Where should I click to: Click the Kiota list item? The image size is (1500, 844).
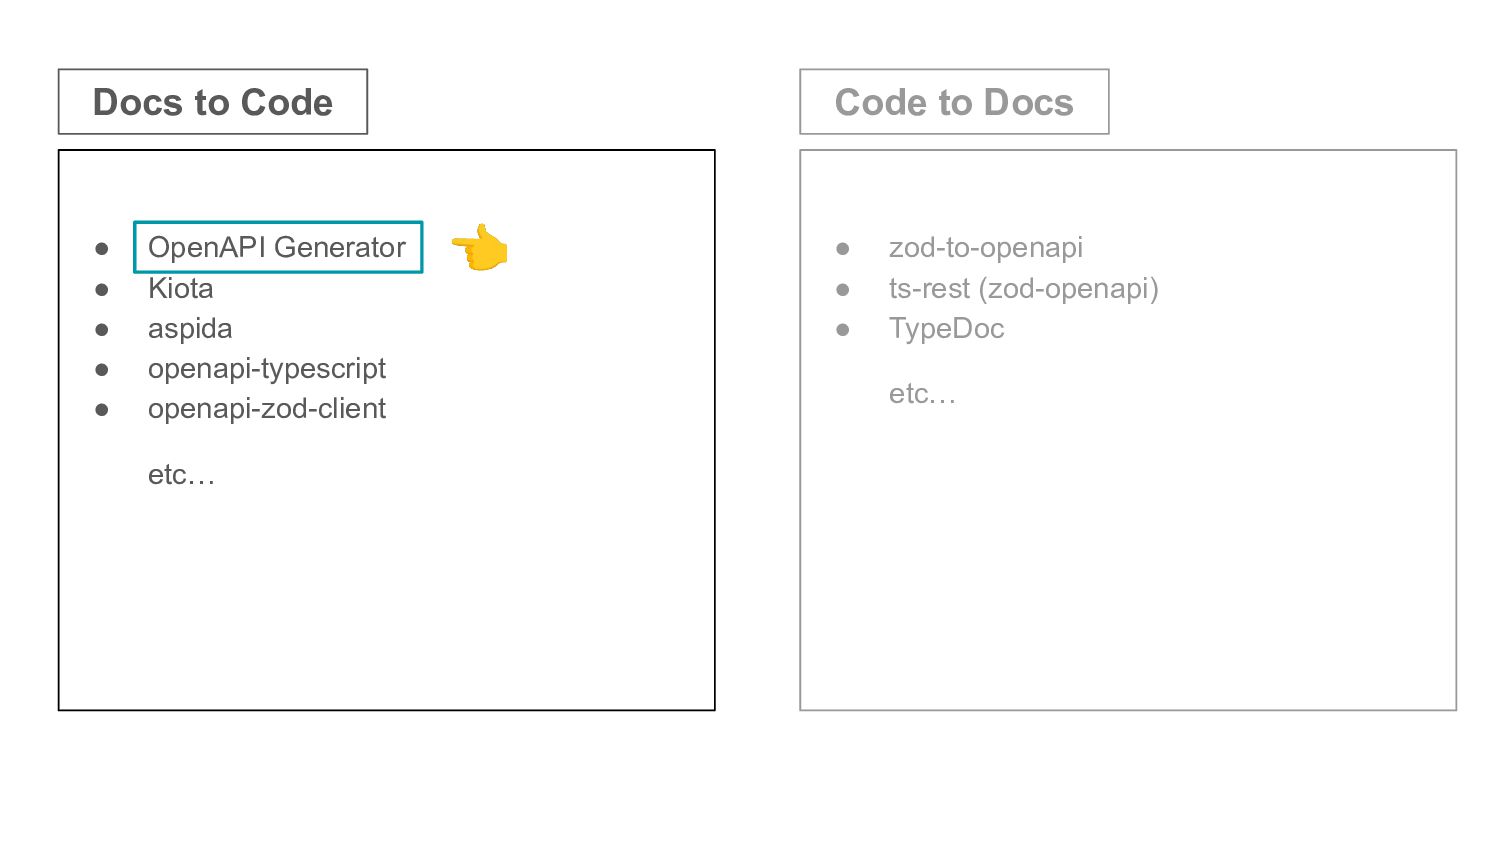(x=180, y=288)
